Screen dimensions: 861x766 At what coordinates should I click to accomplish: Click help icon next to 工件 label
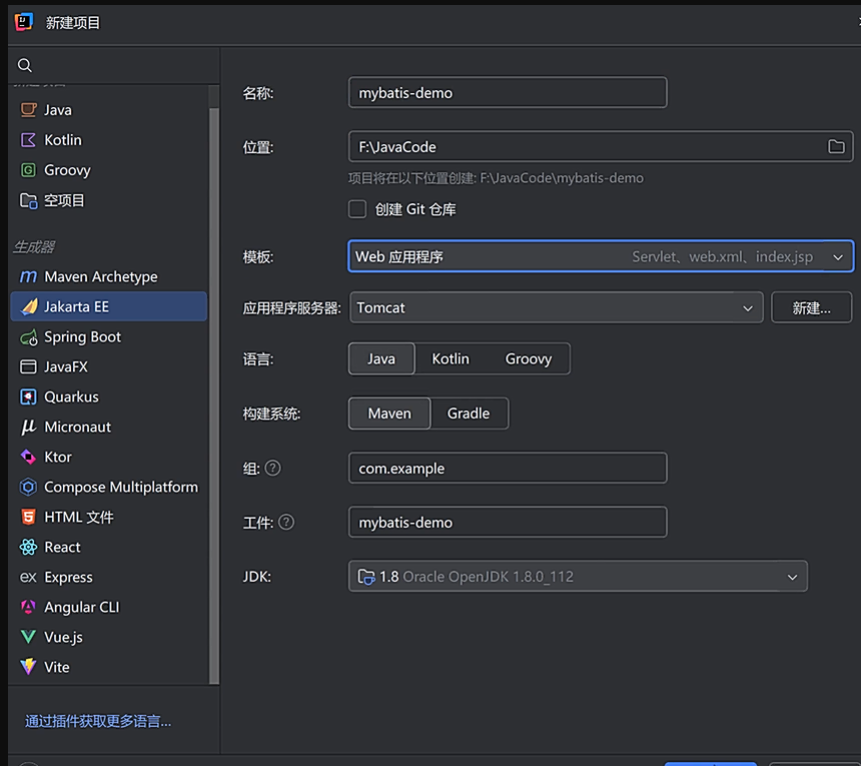coord(286,522)
